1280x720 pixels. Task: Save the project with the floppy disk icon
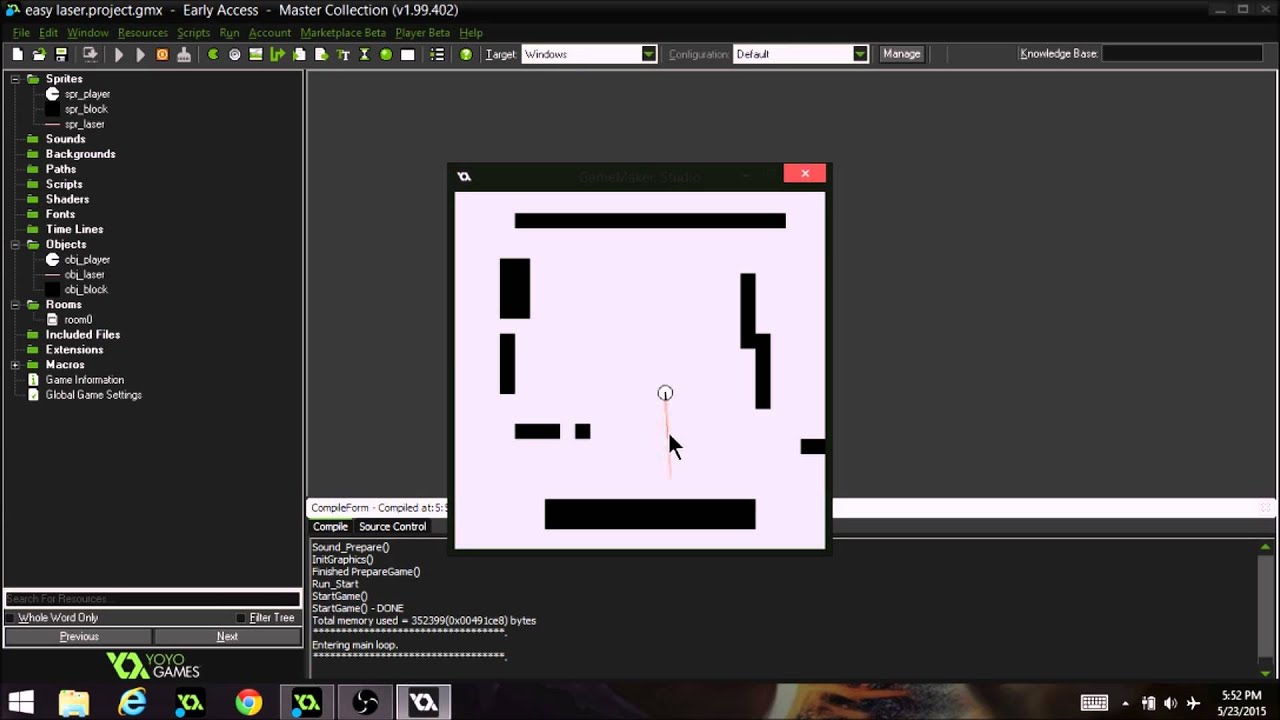click(x=61, y=54)
